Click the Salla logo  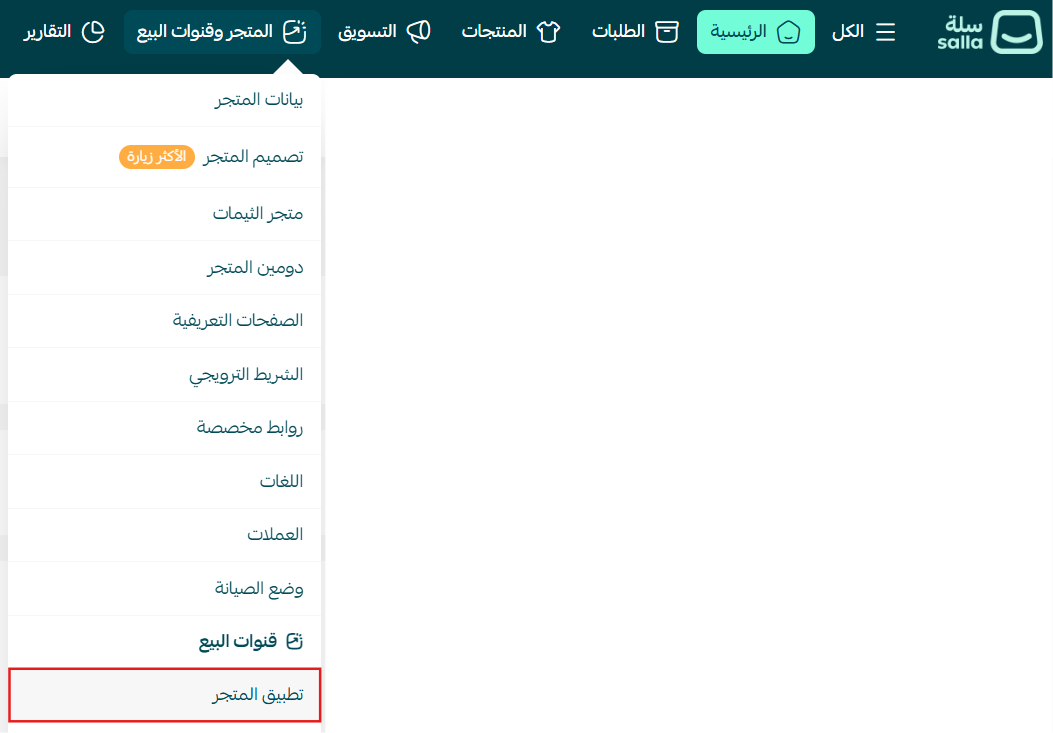point(990,32)
